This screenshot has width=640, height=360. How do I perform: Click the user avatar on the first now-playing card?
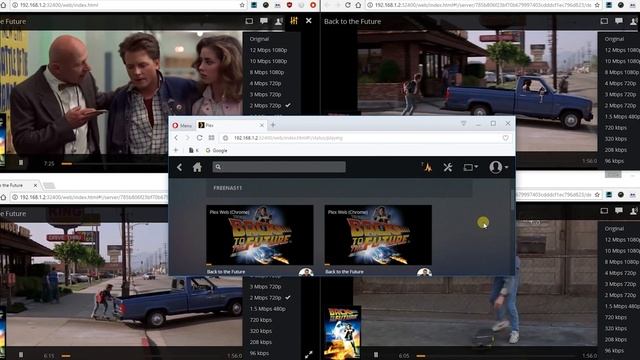[x=306, y=272]
